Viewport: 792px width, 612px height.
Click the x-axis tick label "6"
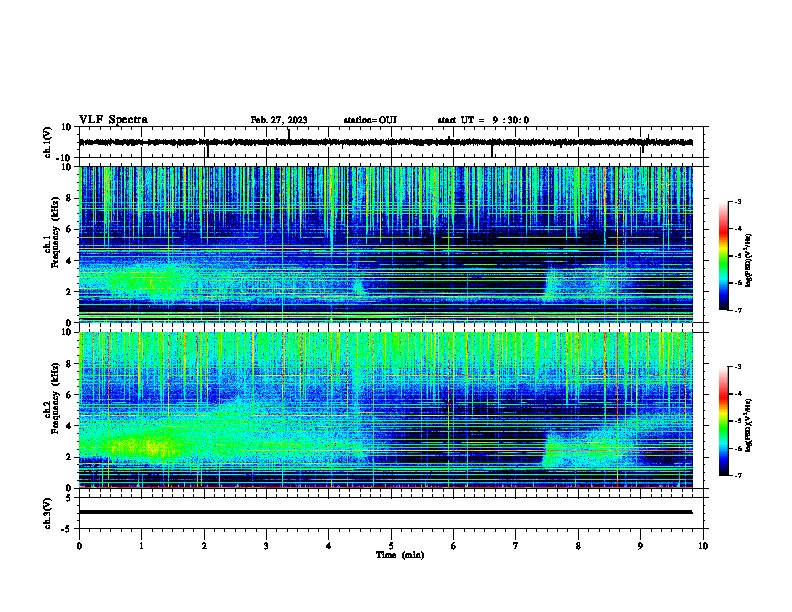[454, 546]
